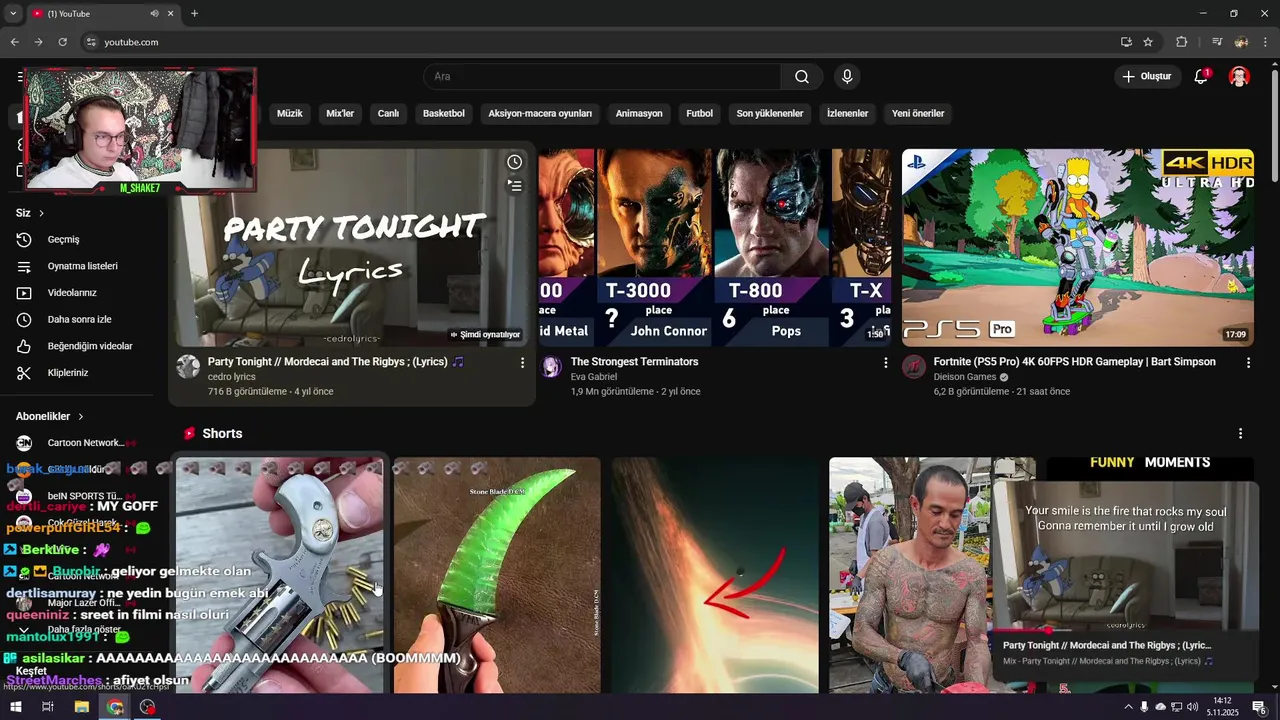Screen dimensions: 1280x720
Task: Open cedro lyrics channel name link
Action: [231, 377]
